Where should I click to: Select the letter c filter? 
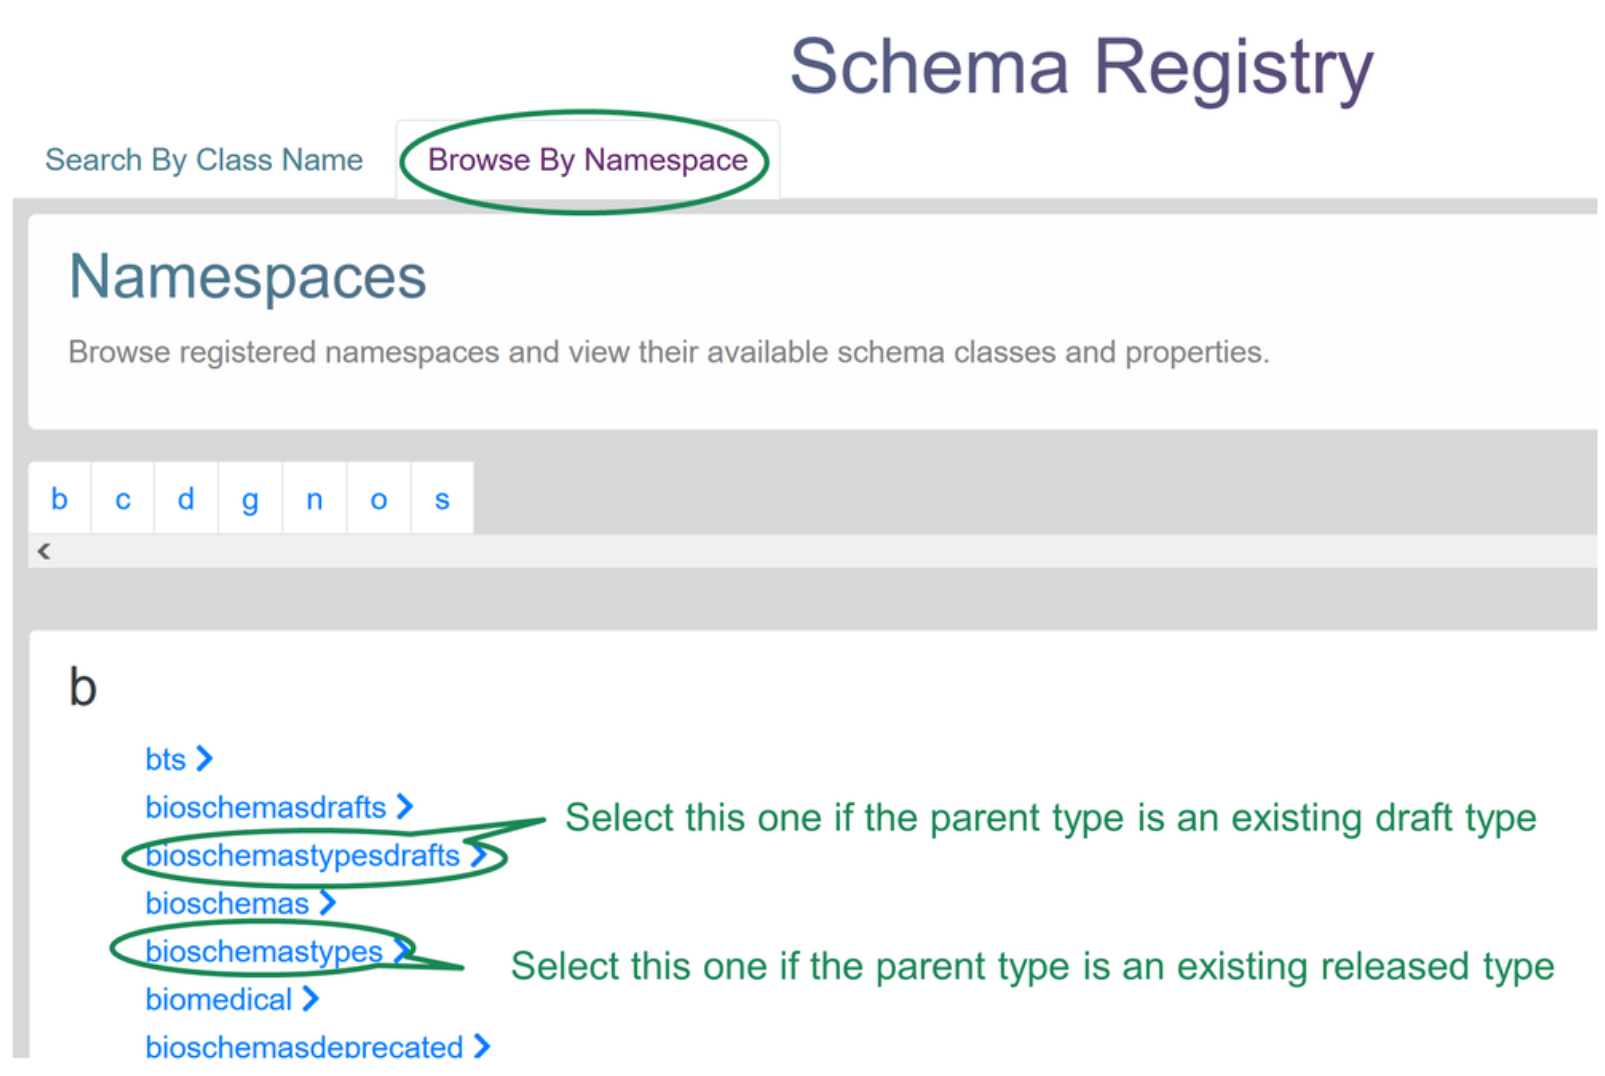(x=123, y=498)
